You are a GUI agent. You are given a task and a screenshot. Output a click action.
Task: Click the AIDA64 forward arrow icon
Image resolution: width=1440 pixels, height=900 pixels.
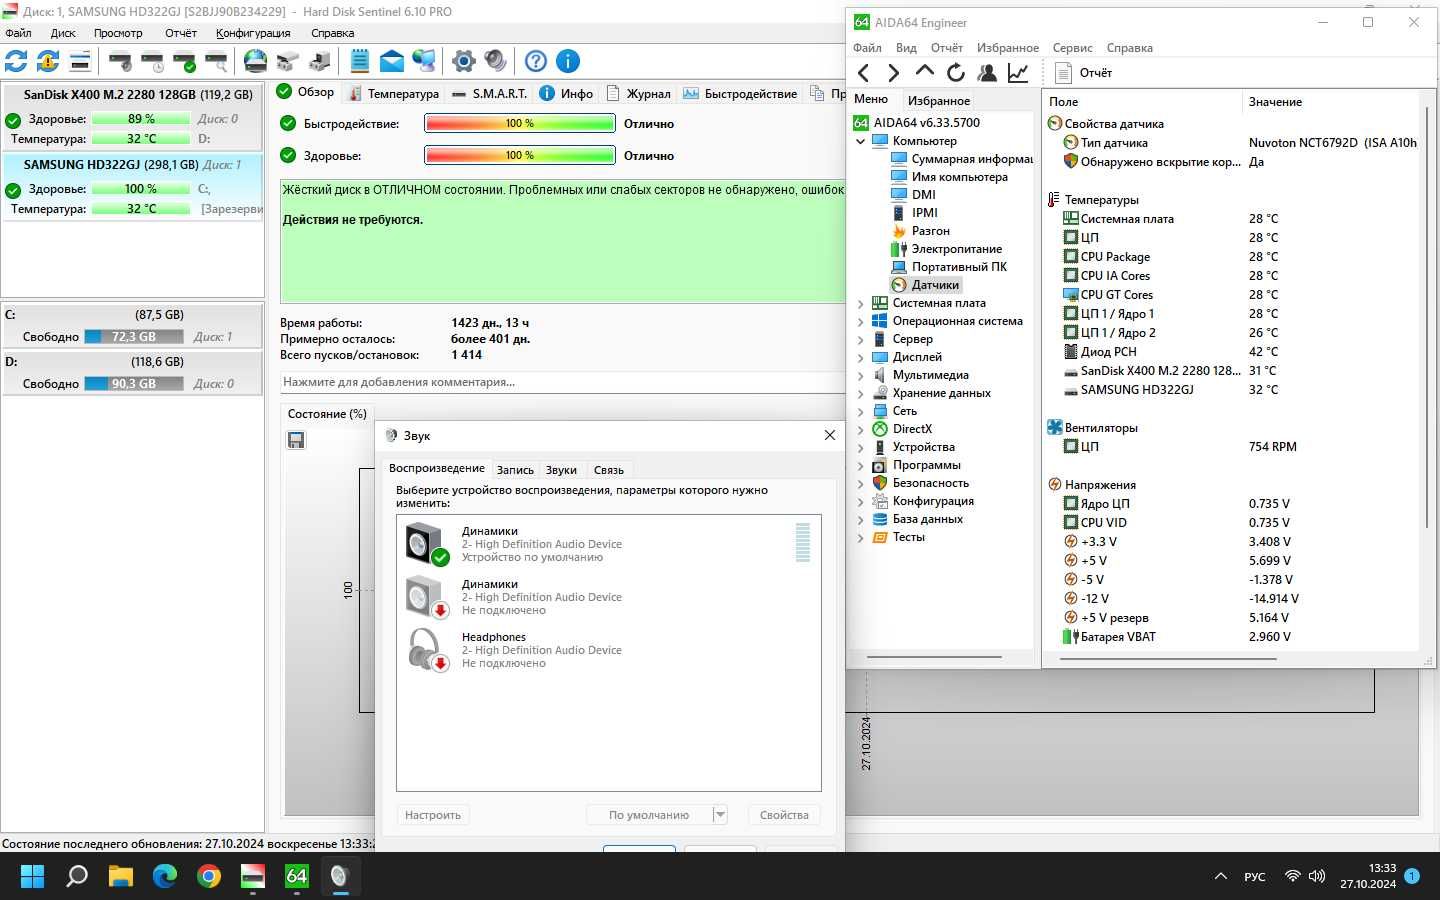pos(894,72)
